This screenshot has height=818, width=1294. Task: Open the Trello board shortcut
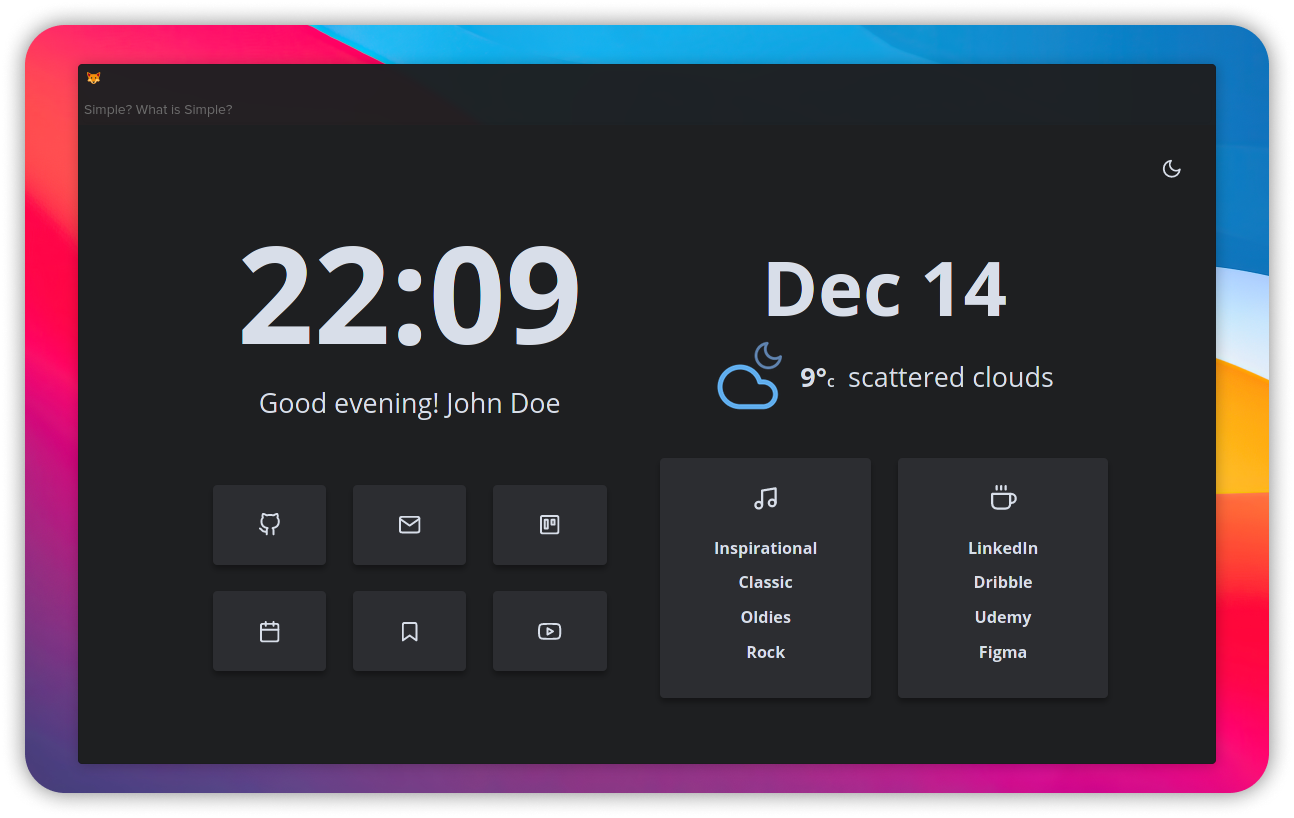point(549,525)
